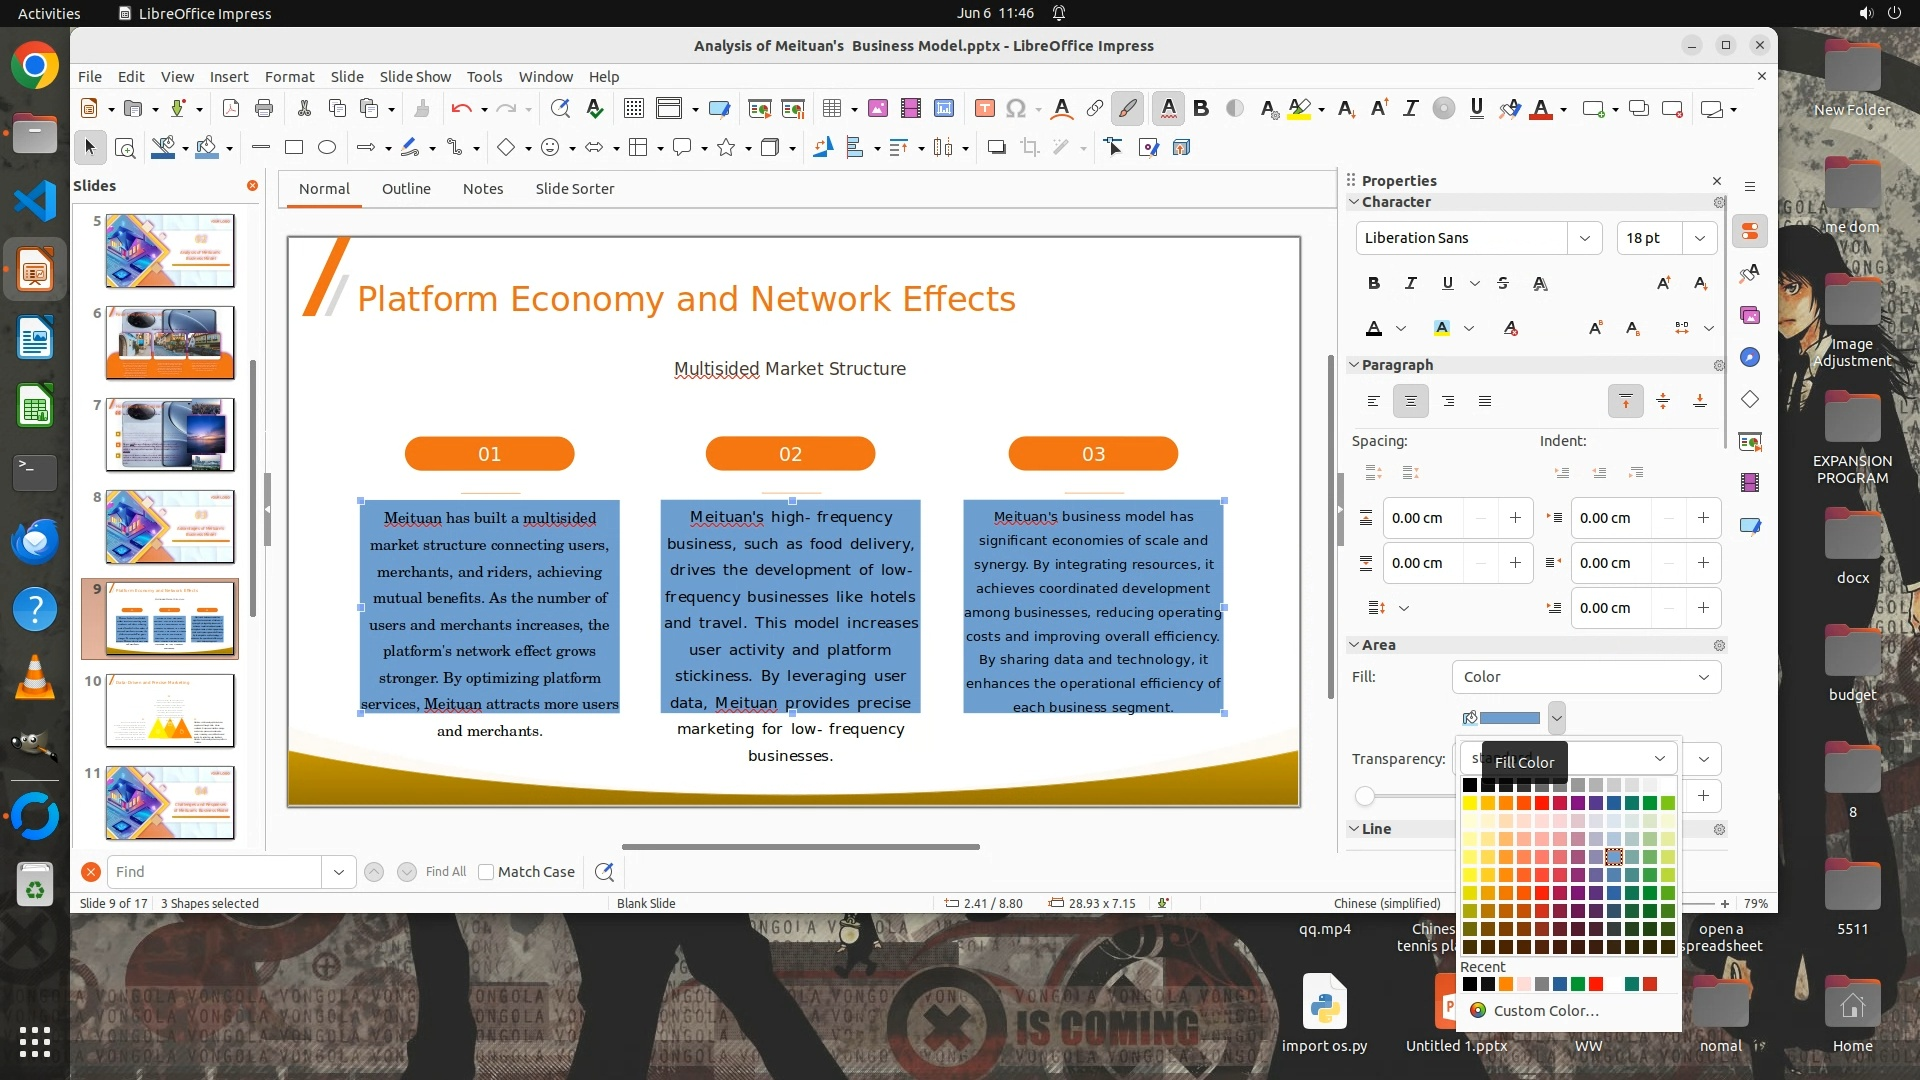This screenshot has width=1920, height=1080.
Task: Click the Print icon in toolbar
Action: click(264, 109)
